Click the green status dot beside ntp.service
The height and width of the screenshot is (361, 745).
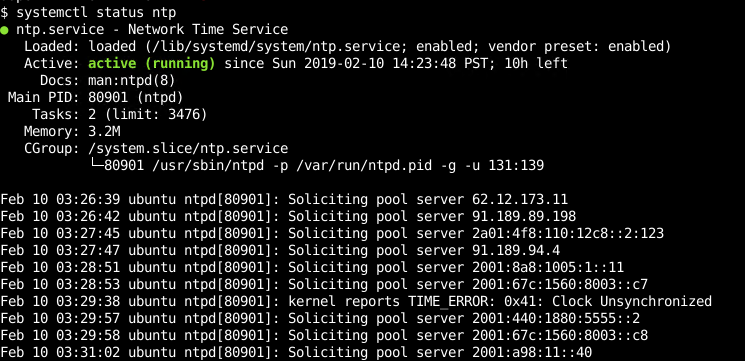4,30
